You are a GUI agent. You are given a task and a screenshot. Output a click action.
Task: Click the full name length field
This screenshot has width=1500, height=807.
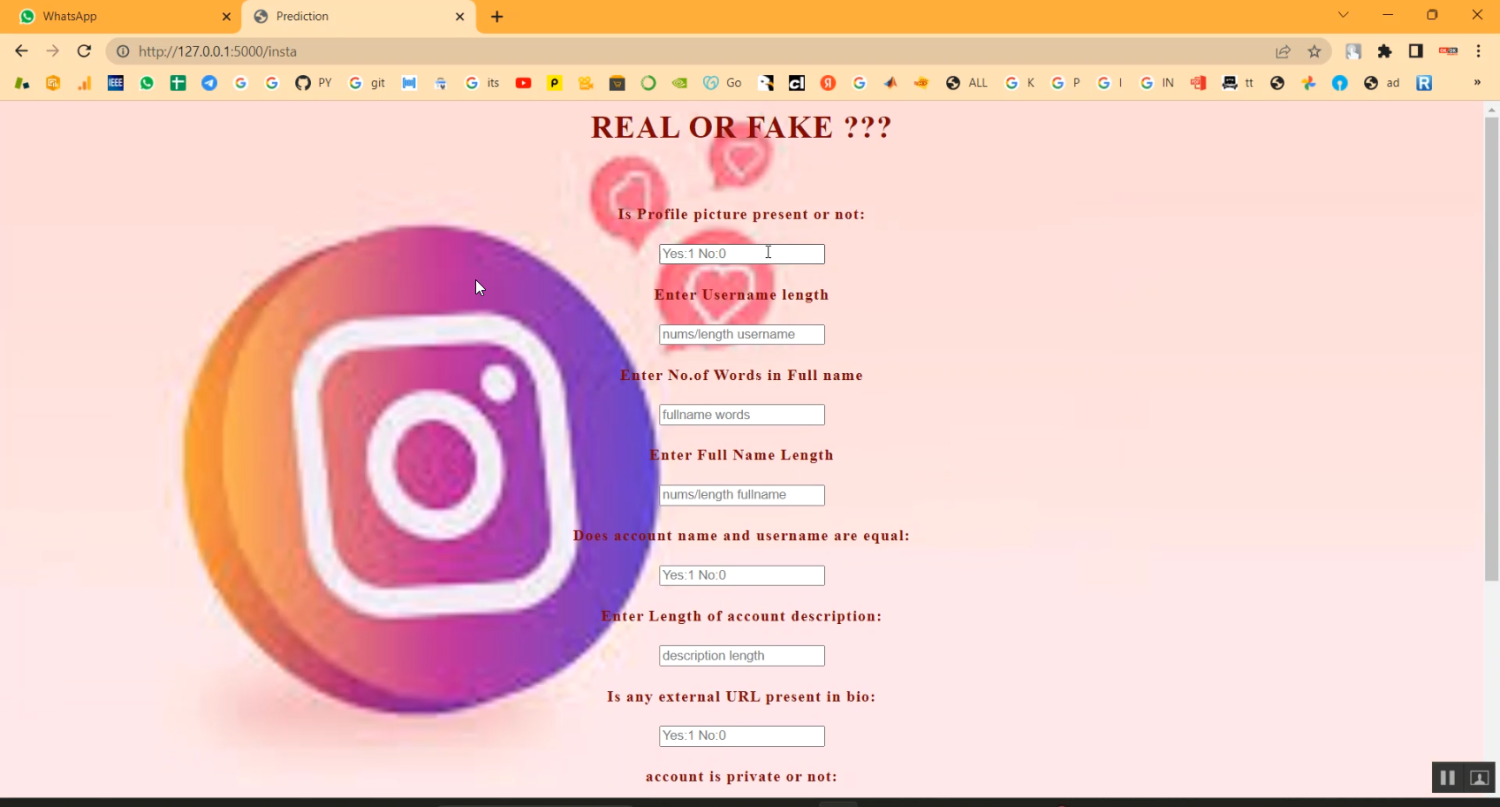point(742,495)
